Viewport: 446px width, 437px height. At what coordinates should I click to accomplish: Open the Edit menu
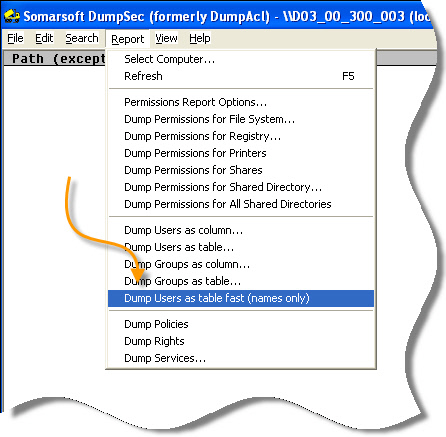44,38
